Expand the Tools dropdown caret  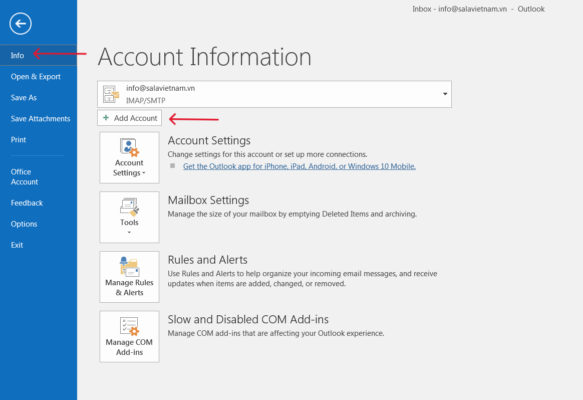pos(129,233)
